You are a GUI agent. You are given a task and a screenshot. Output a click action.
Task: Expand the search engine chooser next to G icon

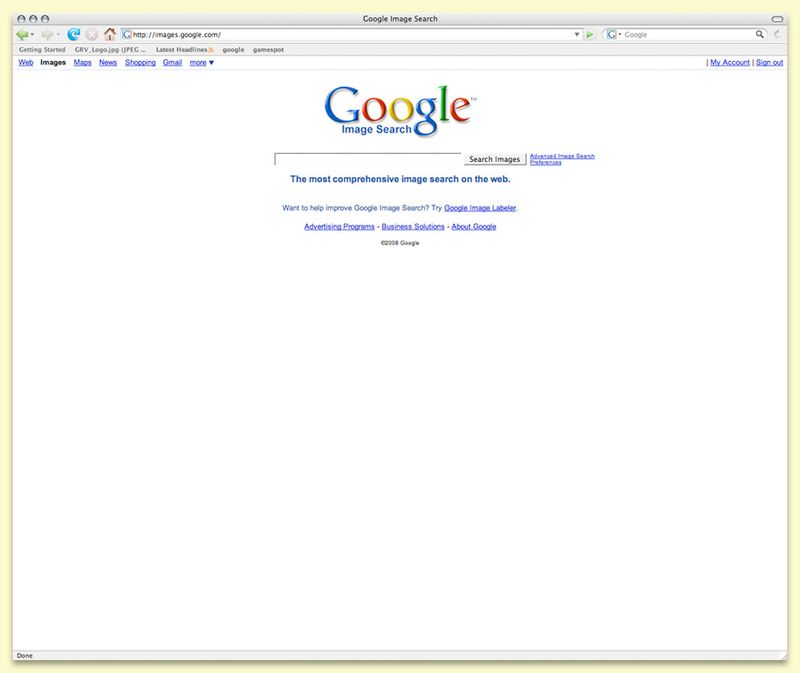620,35
